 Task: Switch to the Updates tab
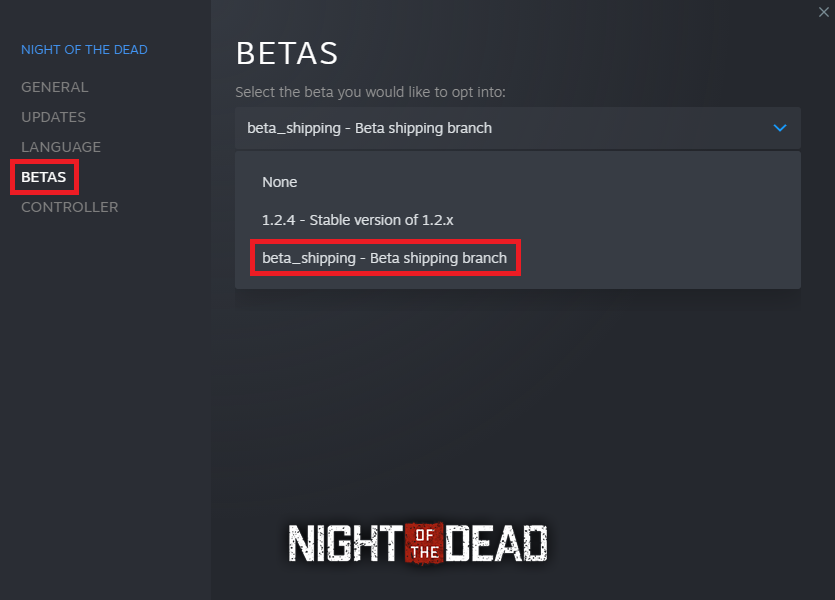coord(53,117)
